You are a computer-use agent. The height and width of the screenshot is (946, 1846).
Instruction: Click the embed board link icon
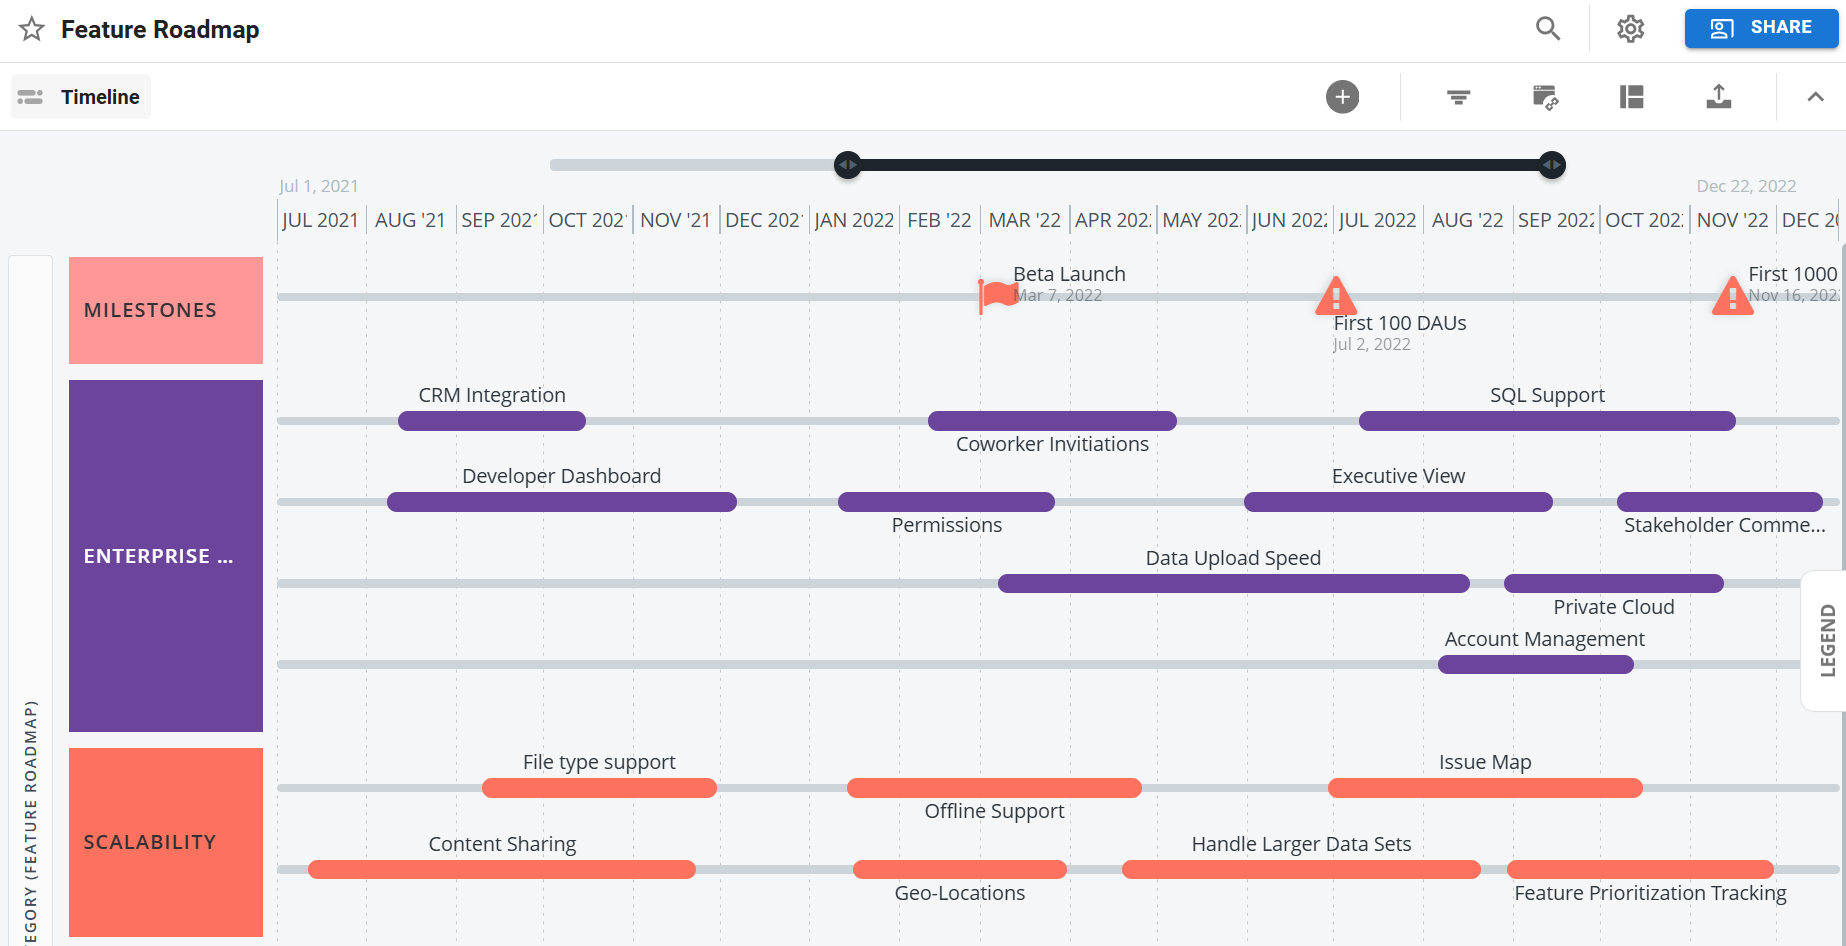[1545, 96]
